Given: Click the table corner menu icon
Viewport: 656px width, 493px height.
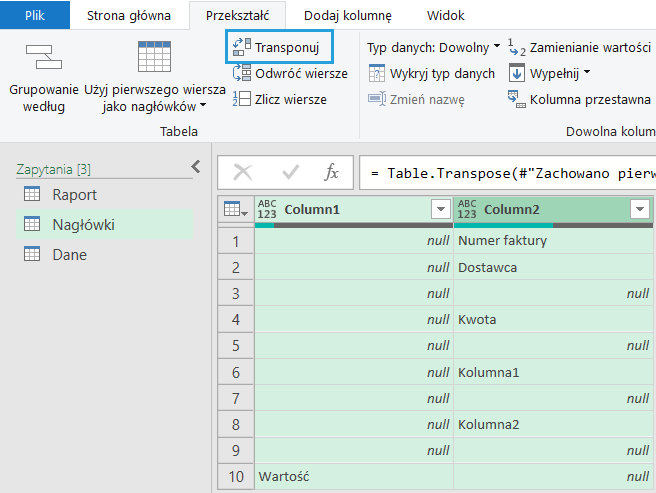Looking at the screenshot, I should pyautogui.click(x=235, y=209).
